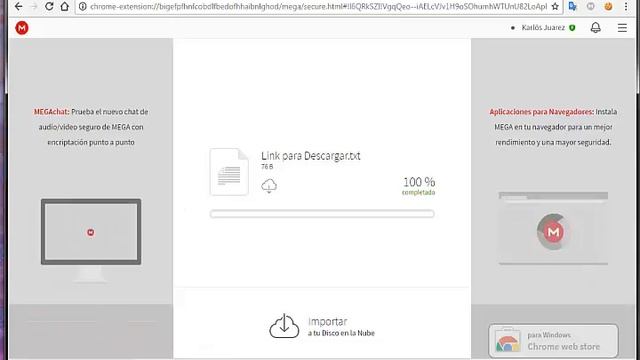The height and width of the screenshot is (360, 640).
Task: Click the green shield badge beside username
Action: (x=572, y=28)
